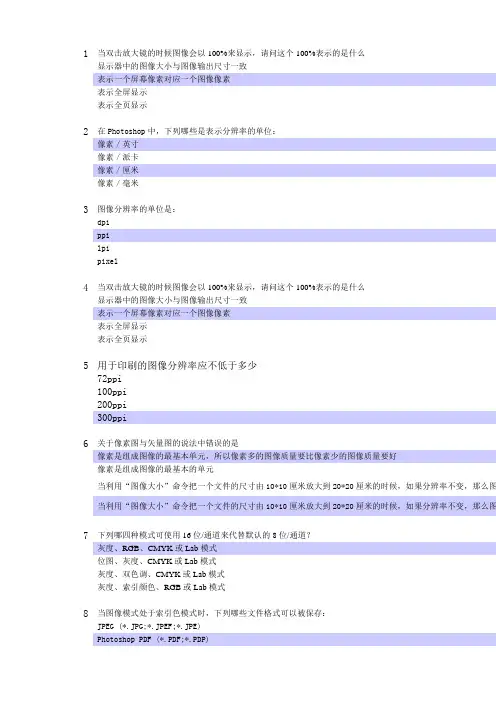
Task: Select the '200ppi' option
Action: point(112,405)
